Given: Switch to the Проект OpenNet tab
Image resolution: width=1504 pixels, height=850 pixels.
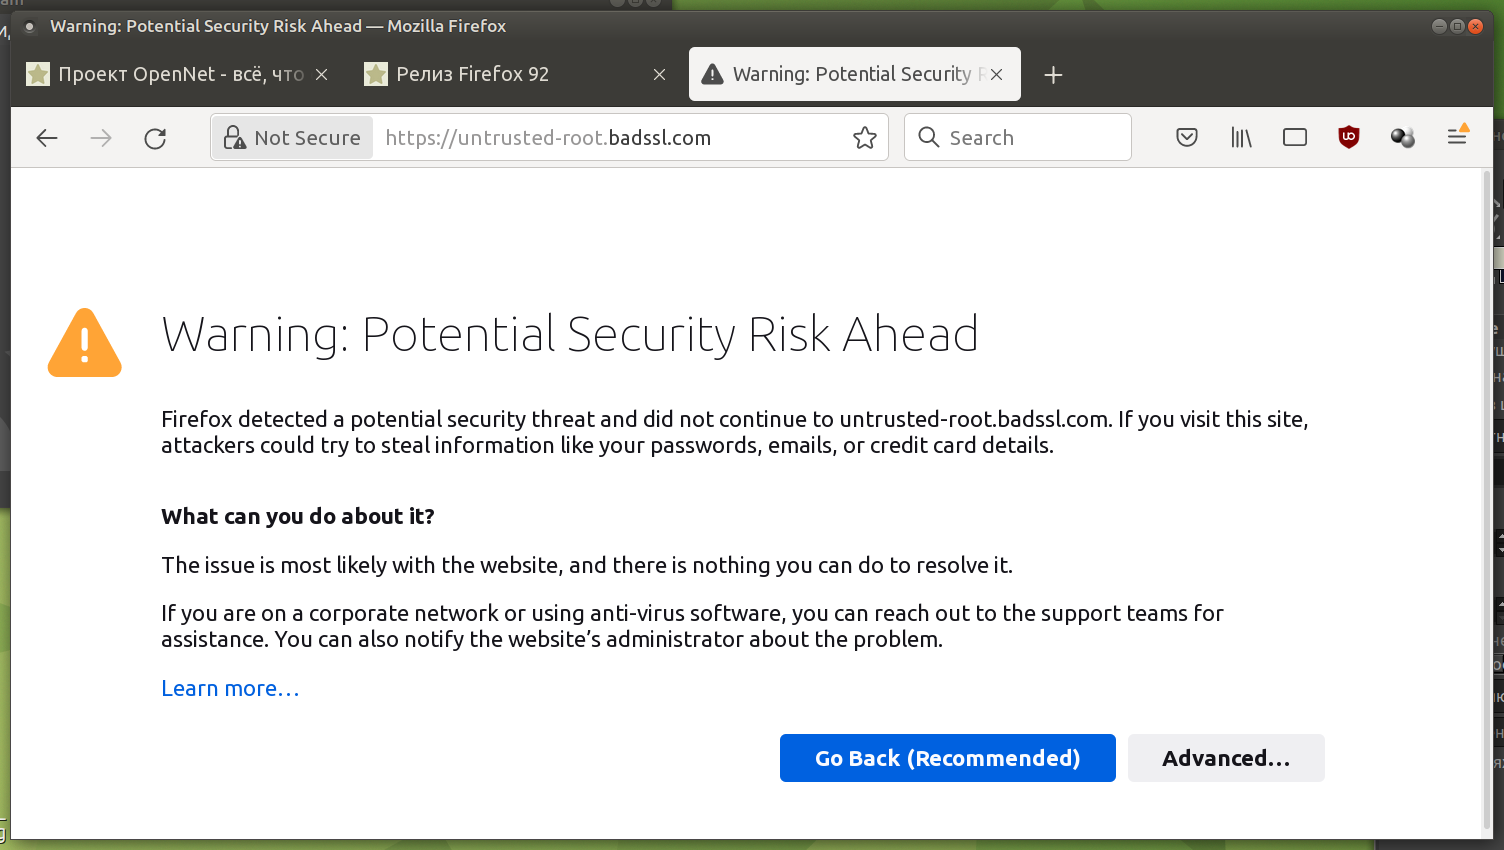Looking at the screenshot, I should coord(170,74).
